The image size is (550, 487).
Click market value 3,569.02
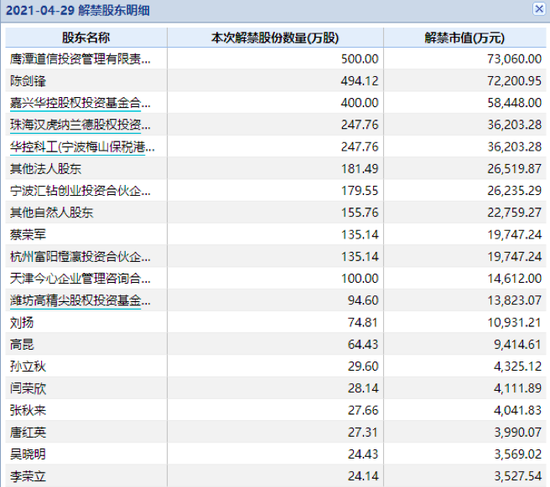point(518,454)
